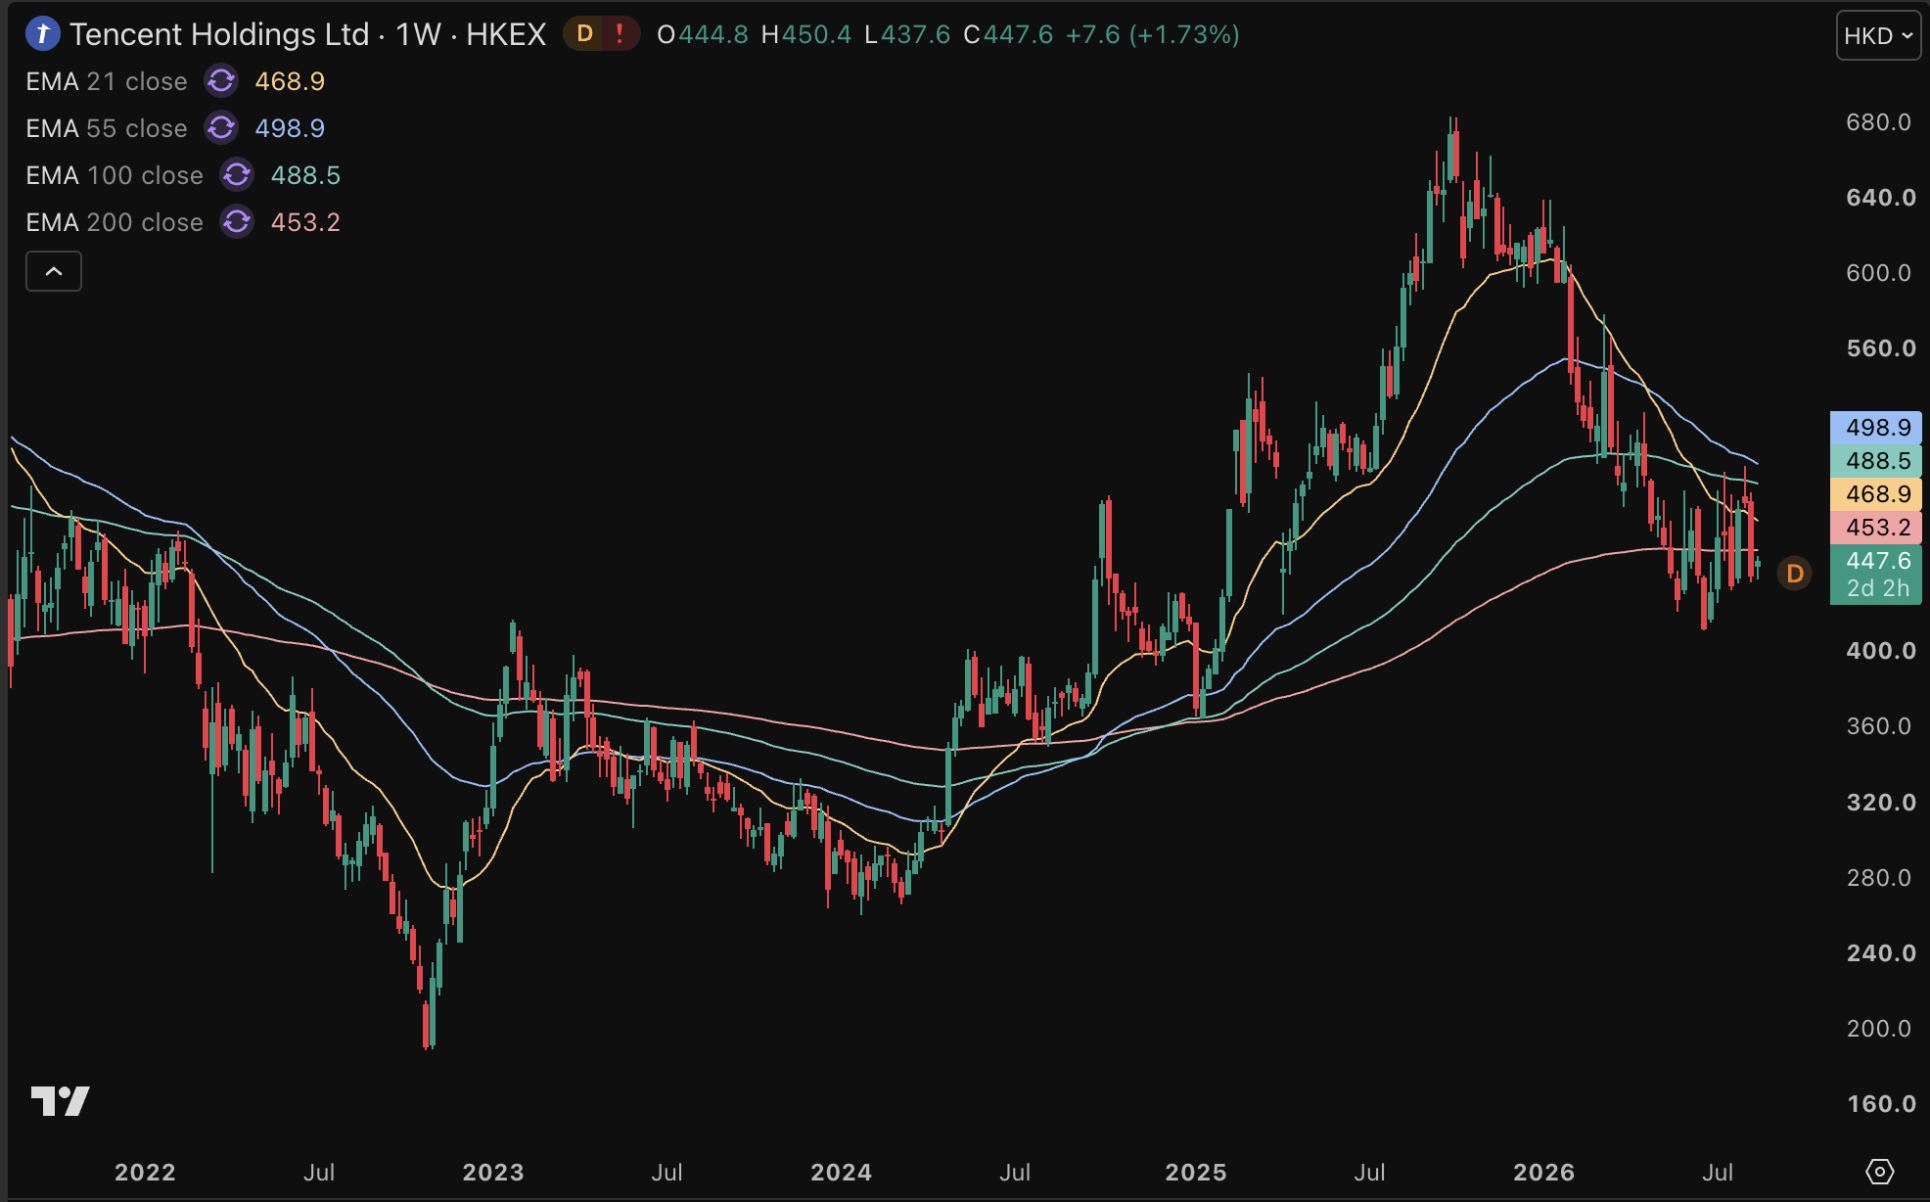Viewport: 1930px width, 1202px height.
Task: Click the Jul label between 2022 and 2023
Action: (319, 1172)
